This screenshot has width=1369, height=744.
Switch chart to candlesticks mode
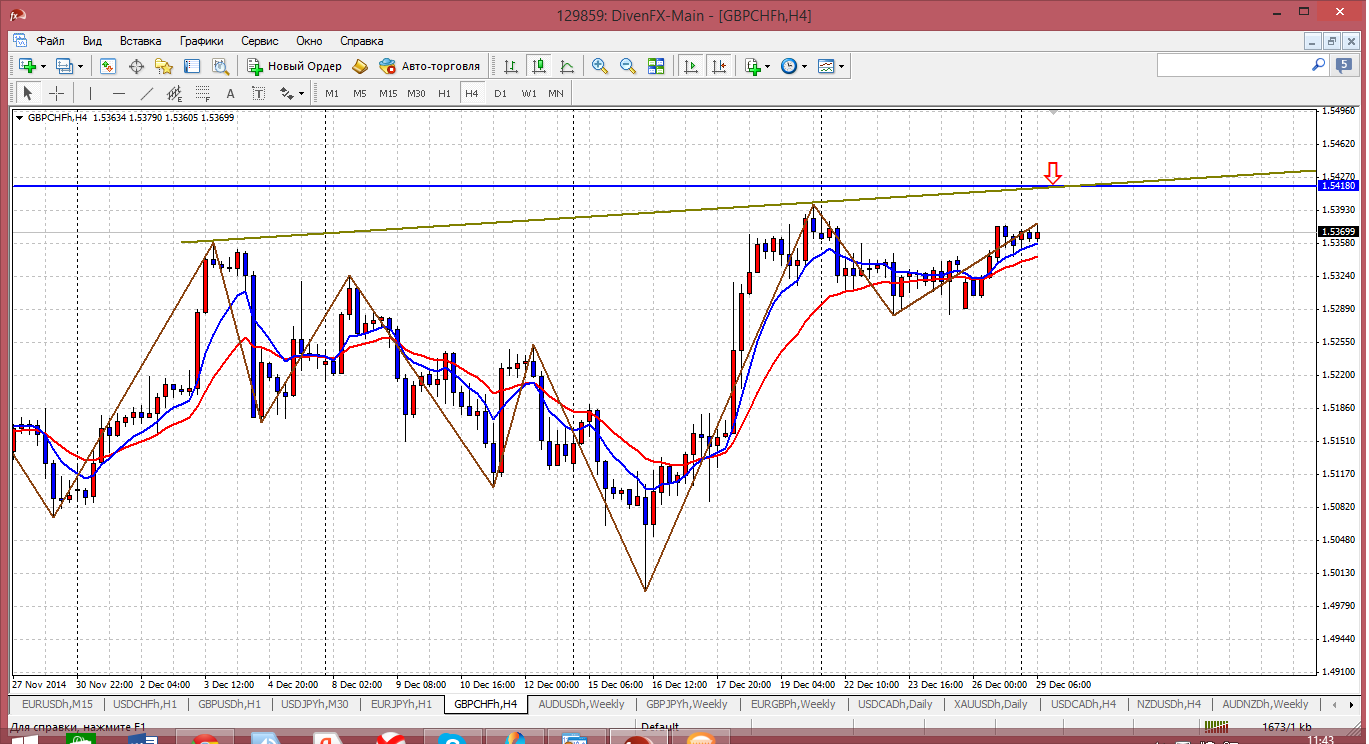coord(539,66)
